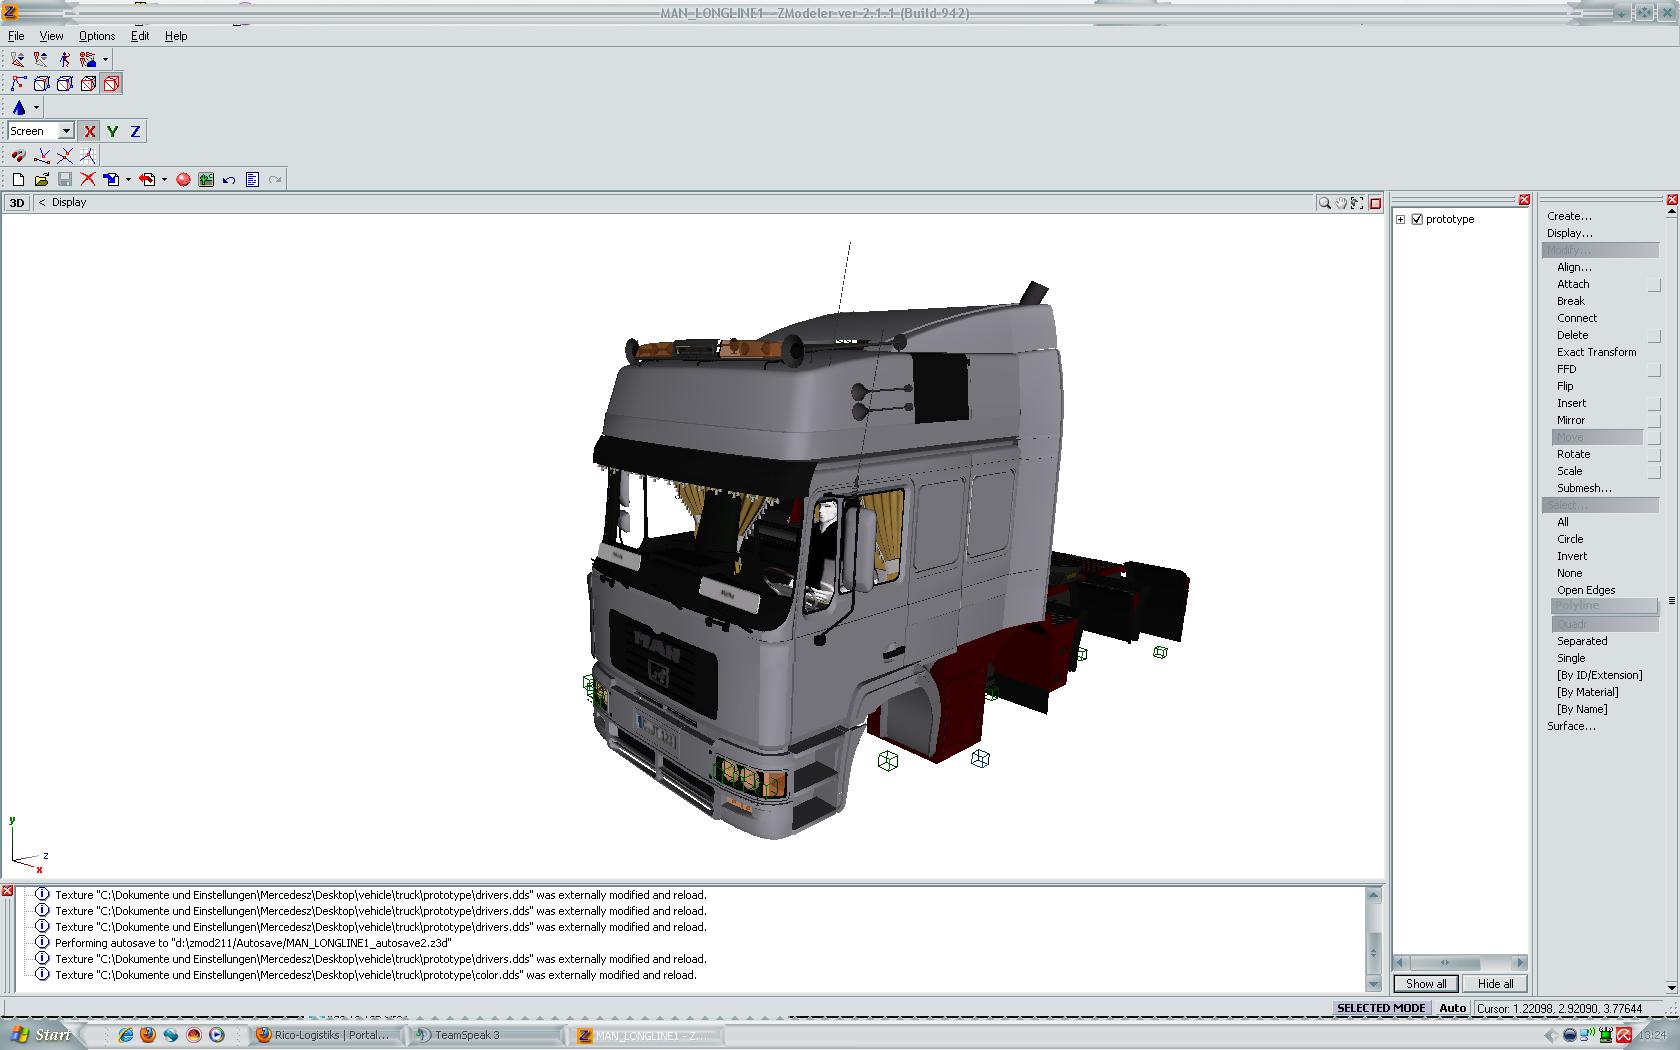
Task: Click the undo arrow icon
Action: click(229, 180)
